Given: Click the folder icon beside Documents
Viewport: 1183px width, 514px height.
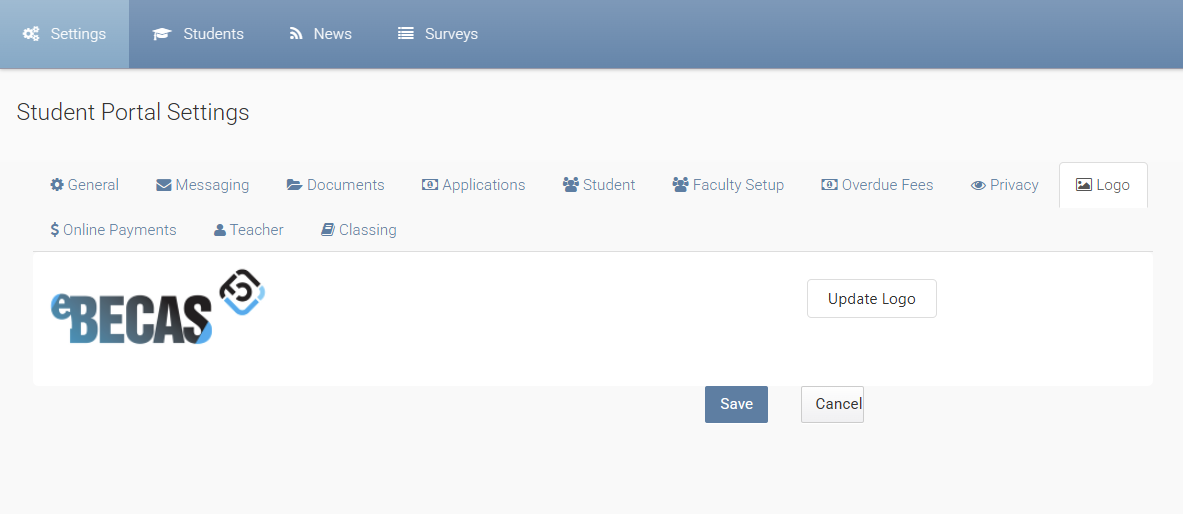Looking at the screenshot, I should tap(295, 185).
